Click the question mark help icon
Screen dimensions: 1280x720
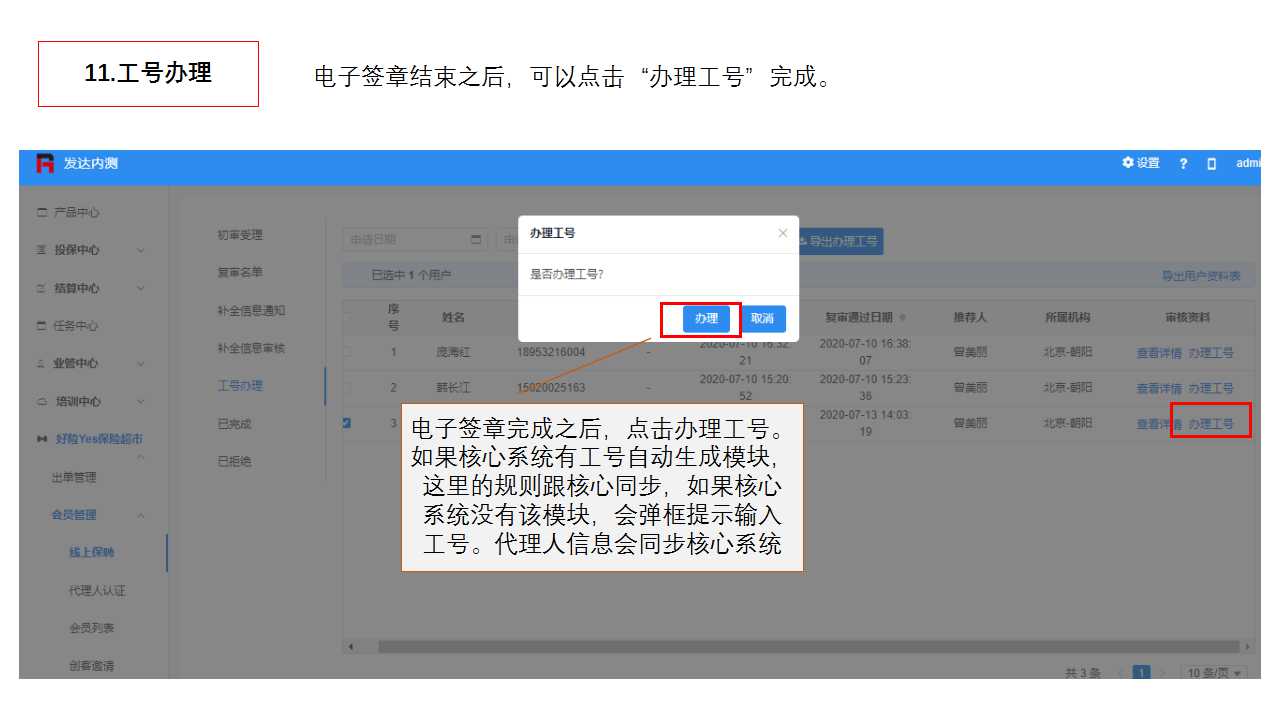coord(1183,164)
